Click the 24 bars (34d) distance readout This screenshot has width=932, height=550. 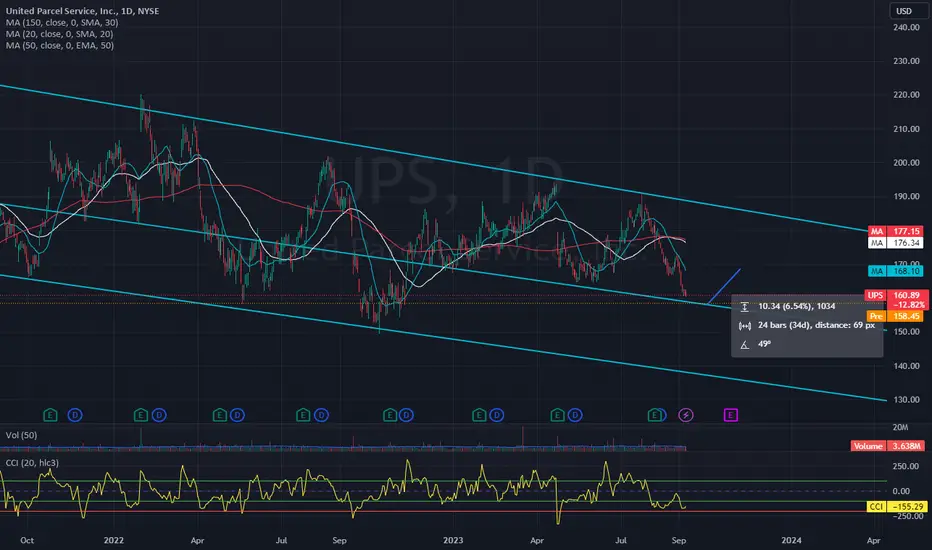(816, 325)
